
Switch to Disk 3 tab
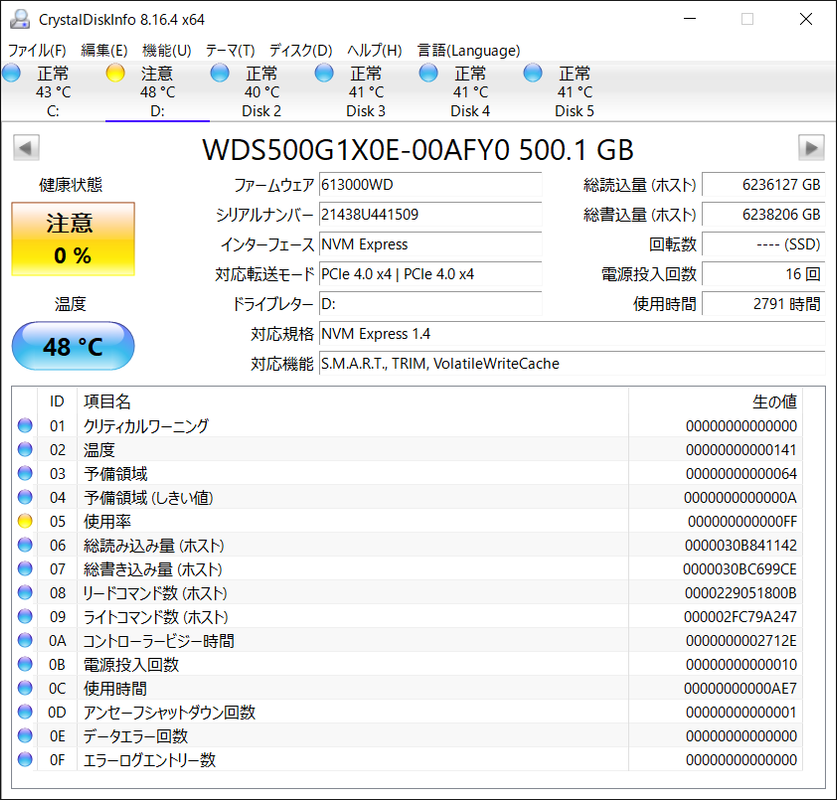tap(366, 91)
